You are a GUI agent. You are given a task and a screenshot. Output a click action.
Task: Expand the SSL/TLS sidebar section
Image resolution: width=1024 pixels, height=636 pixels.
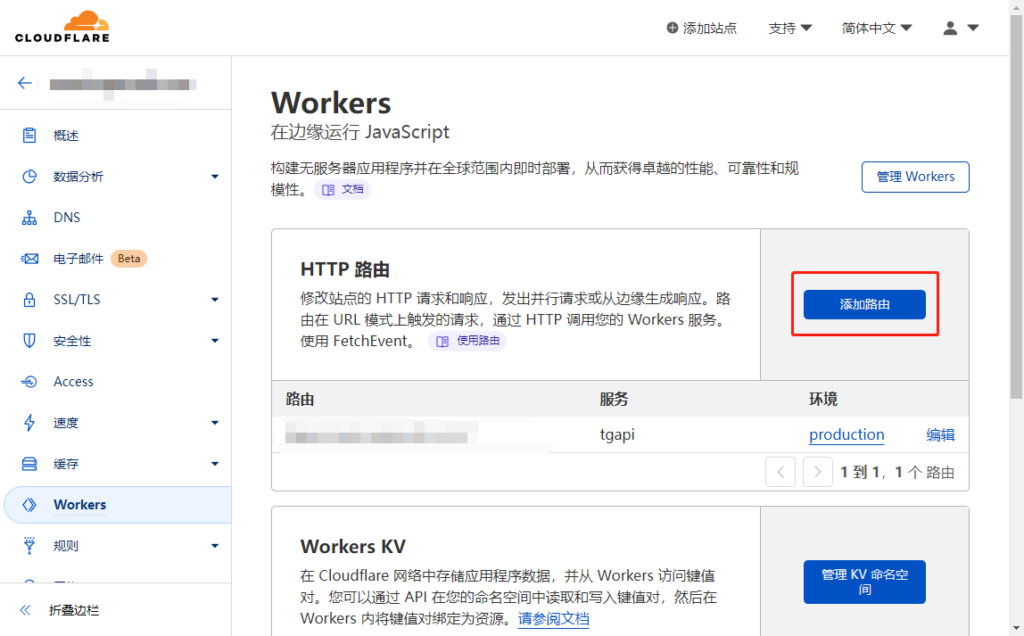pyautogui.click(x=120, y=300)
